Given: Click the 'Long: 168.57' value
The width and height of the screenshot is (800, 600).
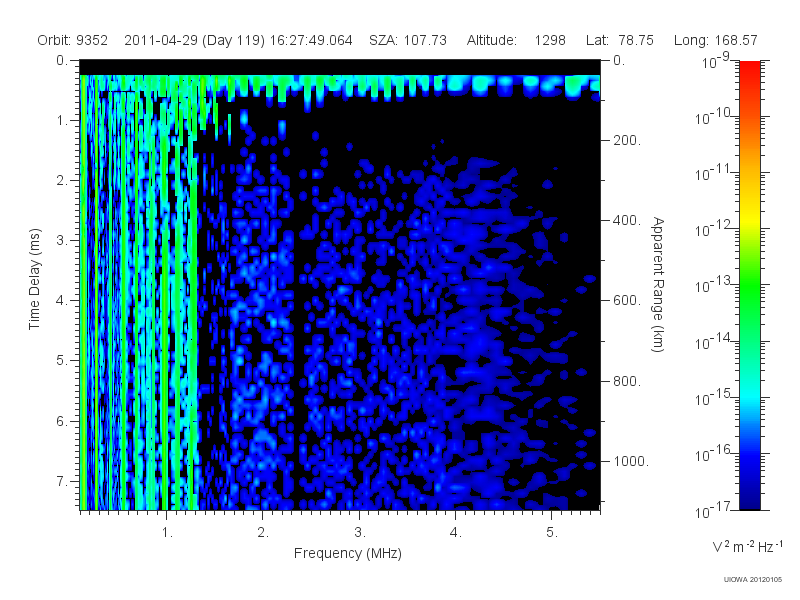Looking at the screenshot, I should coord(715,40).
